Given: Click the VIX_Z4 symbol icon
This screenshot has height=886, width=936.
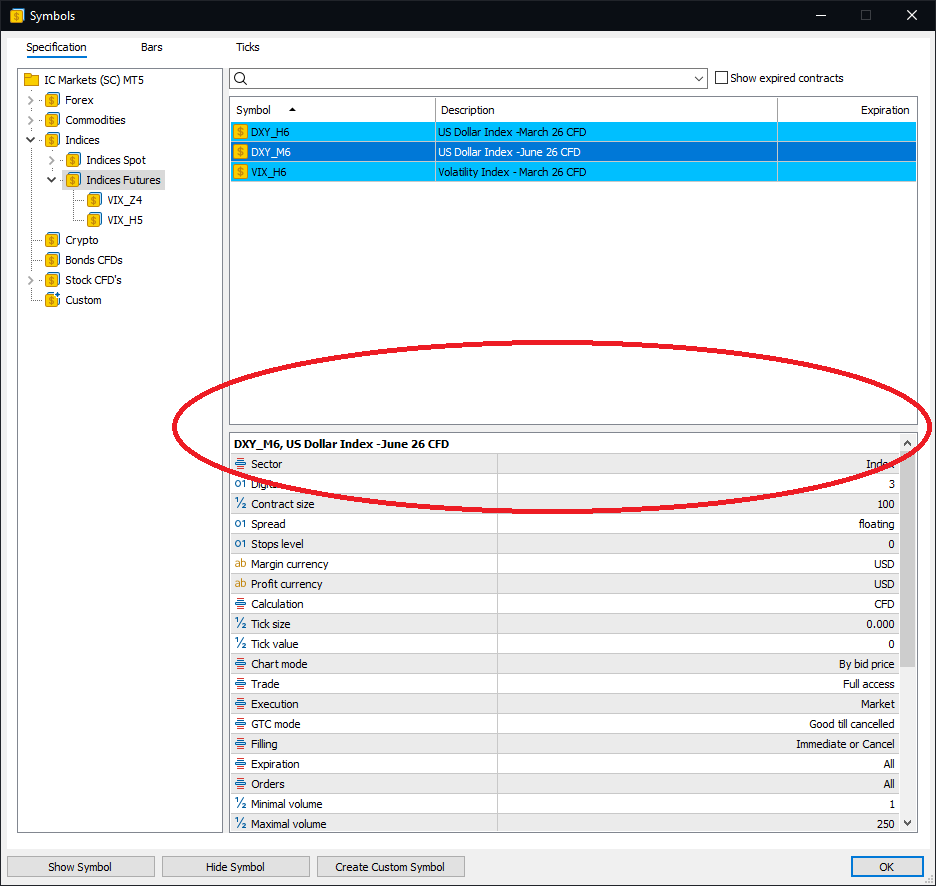Looking at the screenshot, I should [x=94, y=200].
